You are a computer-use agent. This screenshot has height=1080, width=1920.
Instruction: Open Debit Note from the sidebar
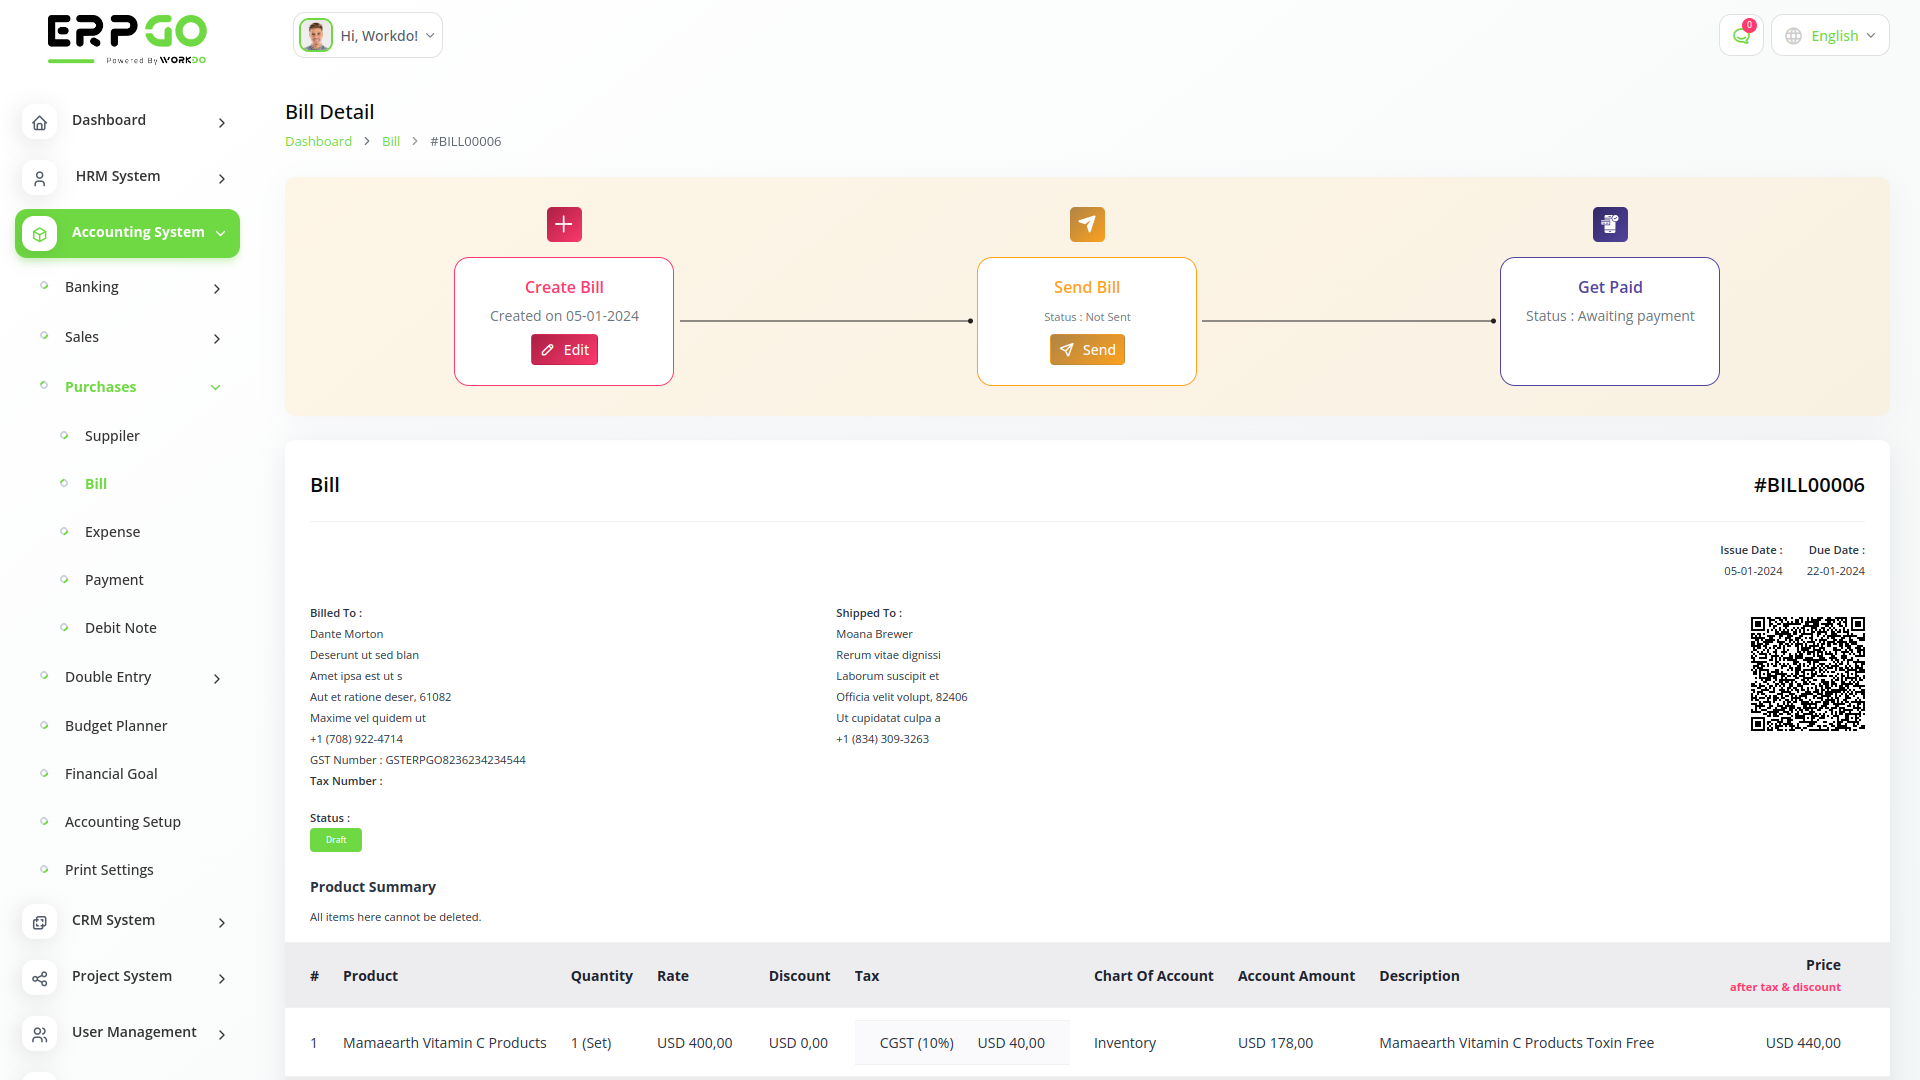tap(120, 628)
